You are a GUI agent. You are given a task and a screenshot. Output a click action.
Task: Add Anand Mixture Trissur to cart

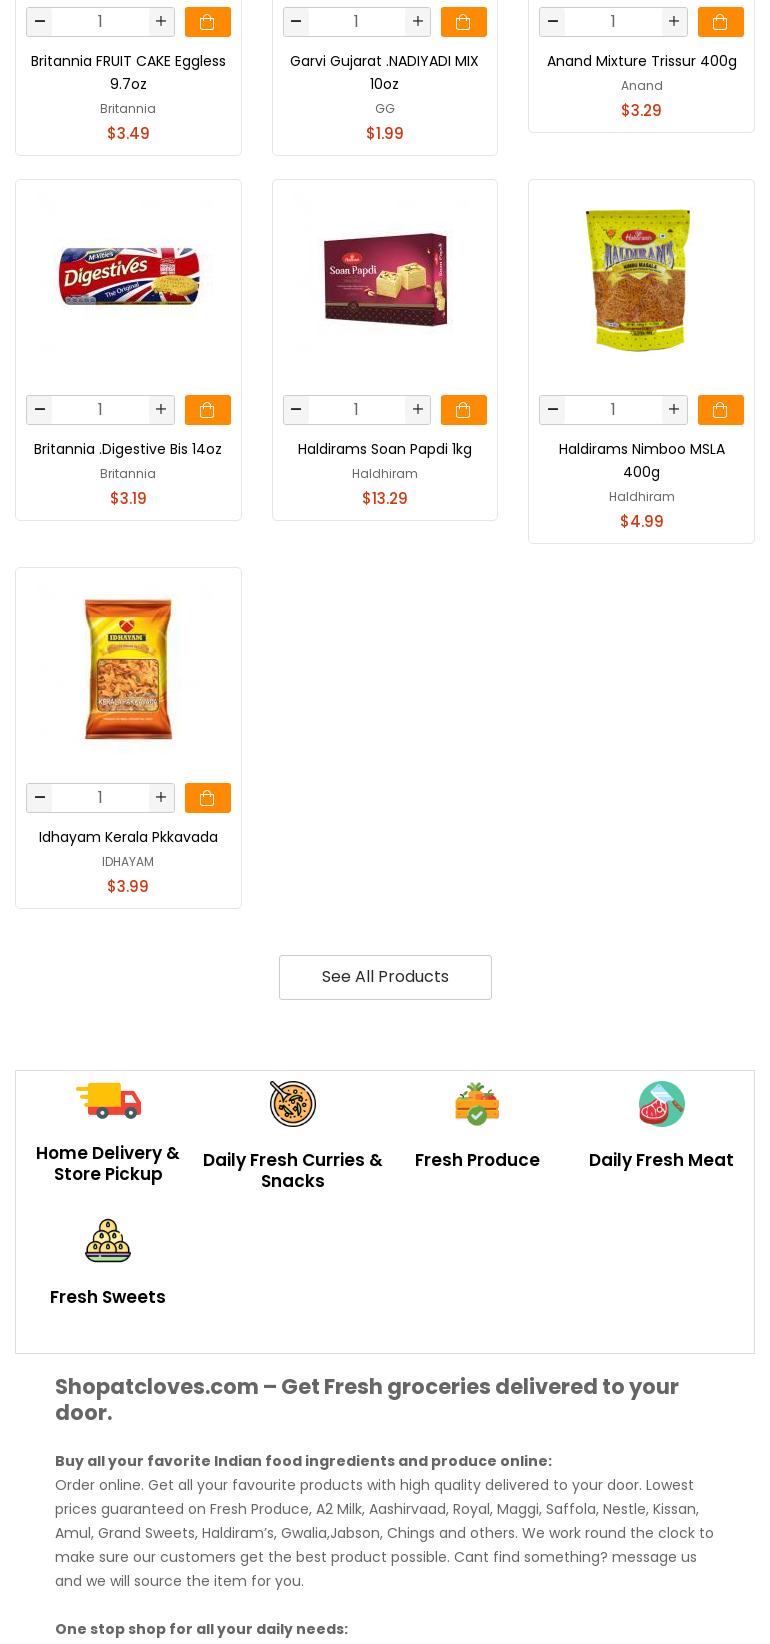coord(720,22)
